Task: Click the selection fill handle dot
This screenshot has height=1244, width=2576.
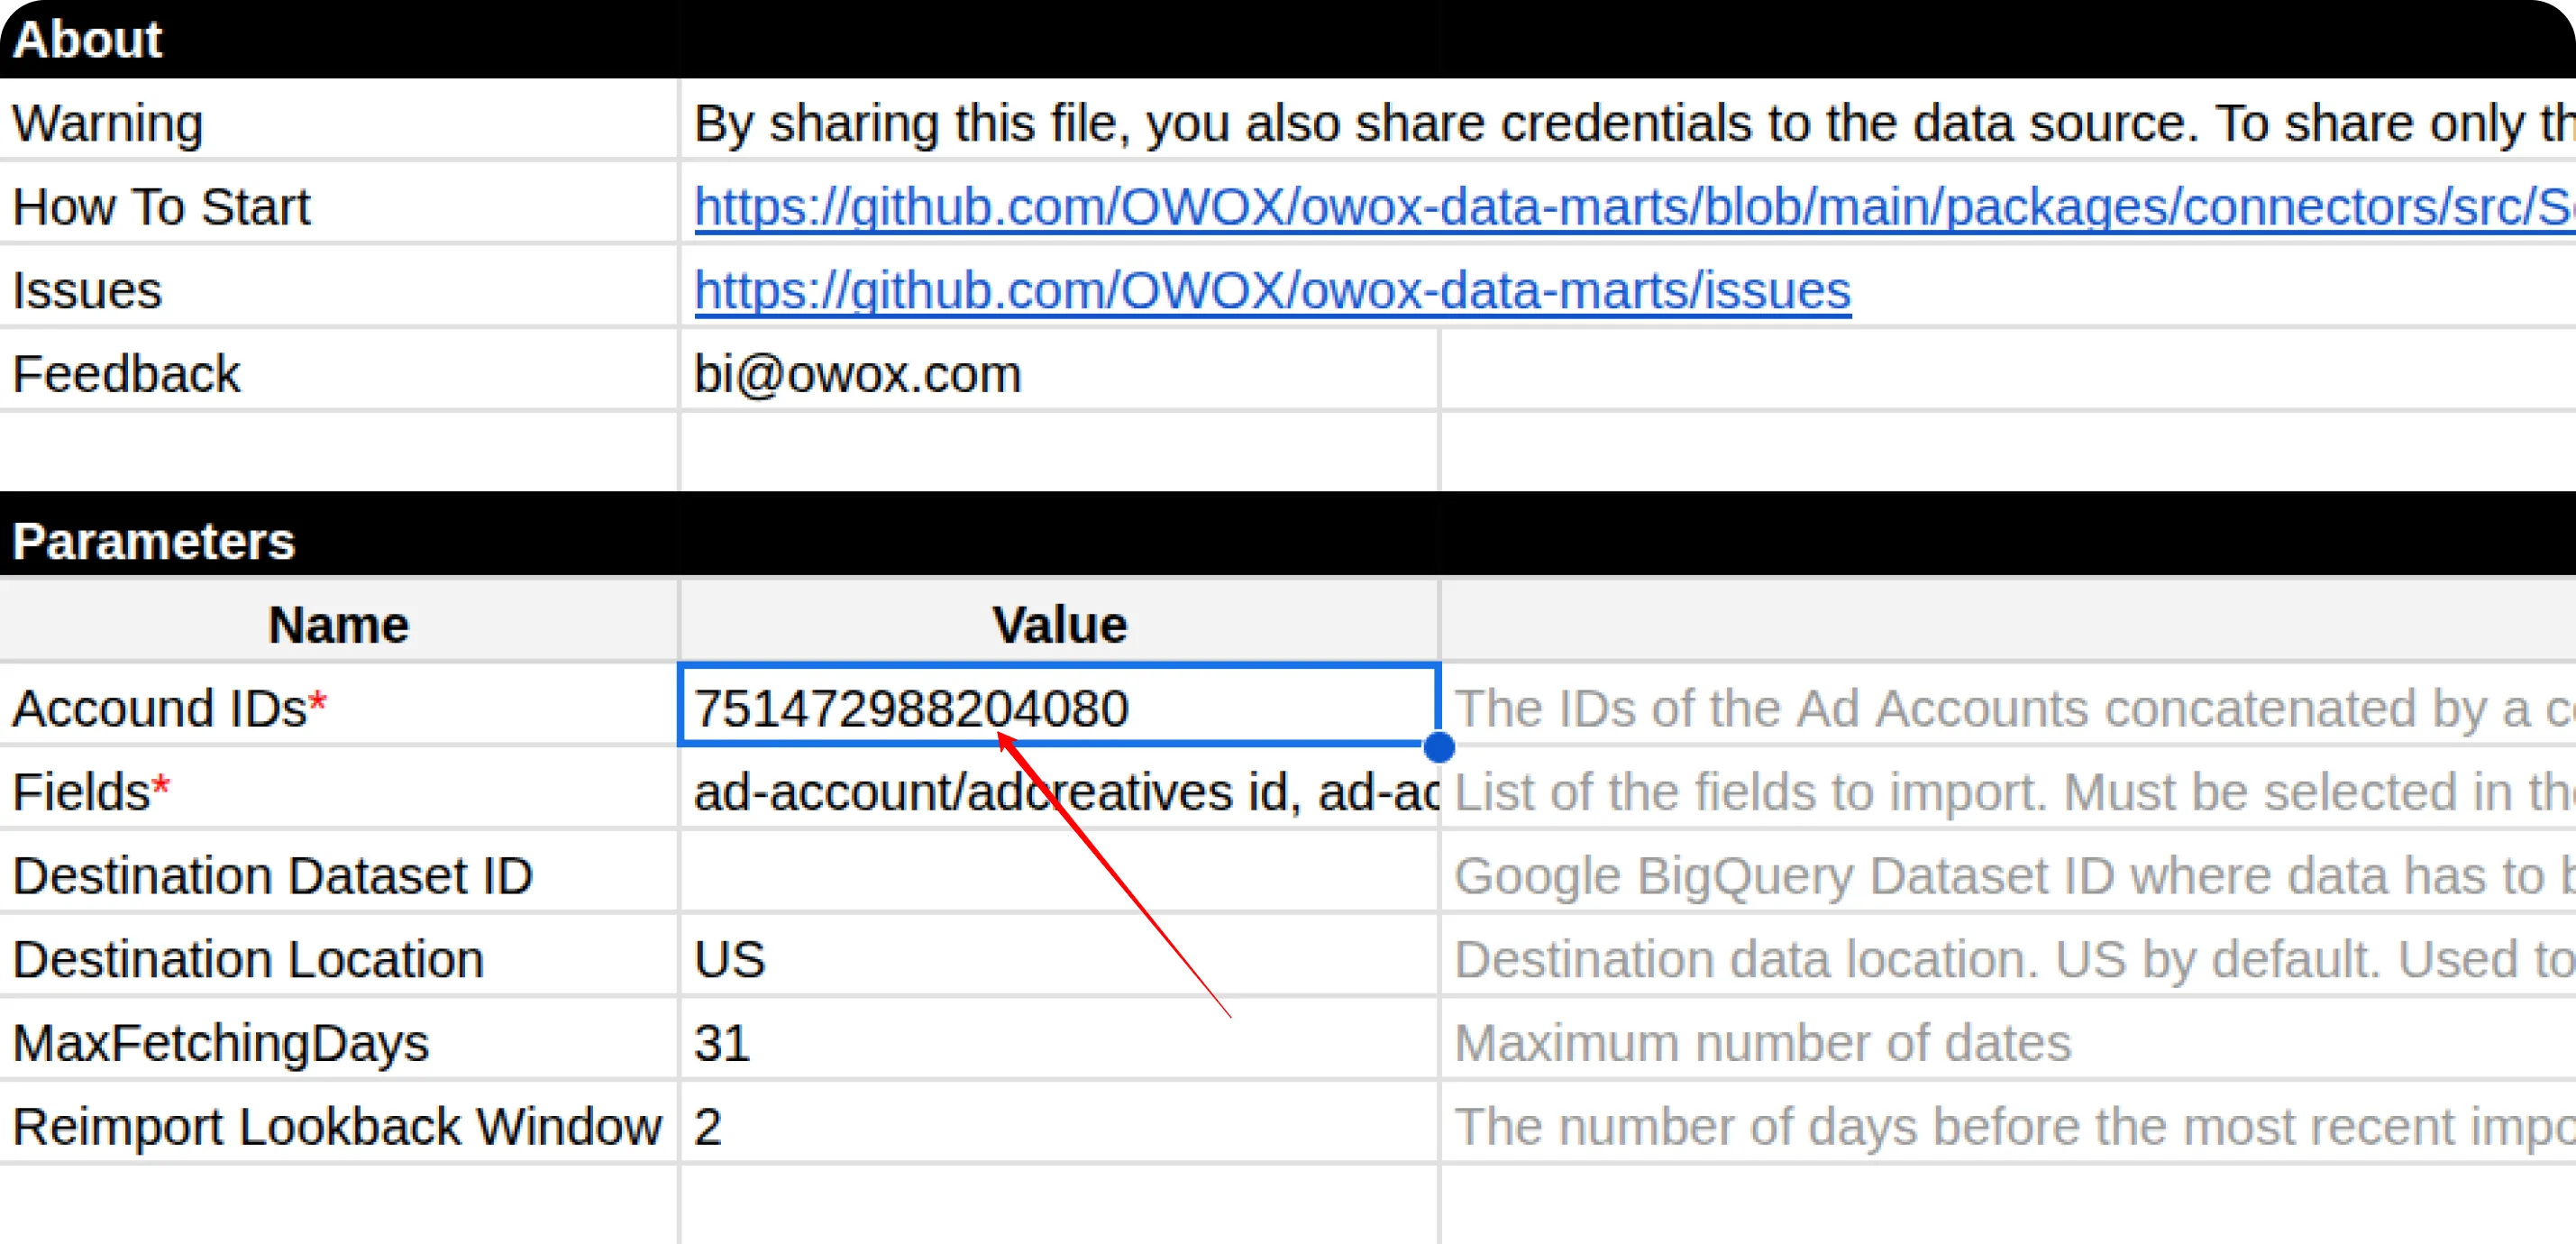Action: coord(1438,747)
